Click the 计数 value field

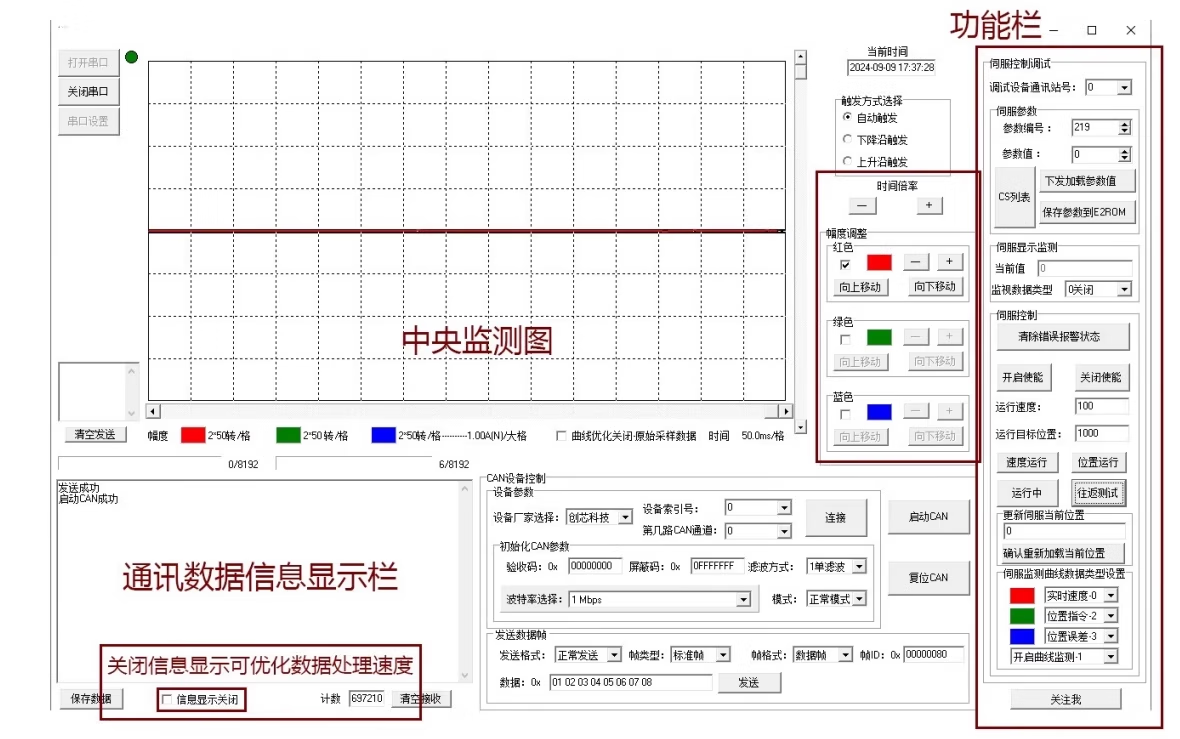pos(366,699)
